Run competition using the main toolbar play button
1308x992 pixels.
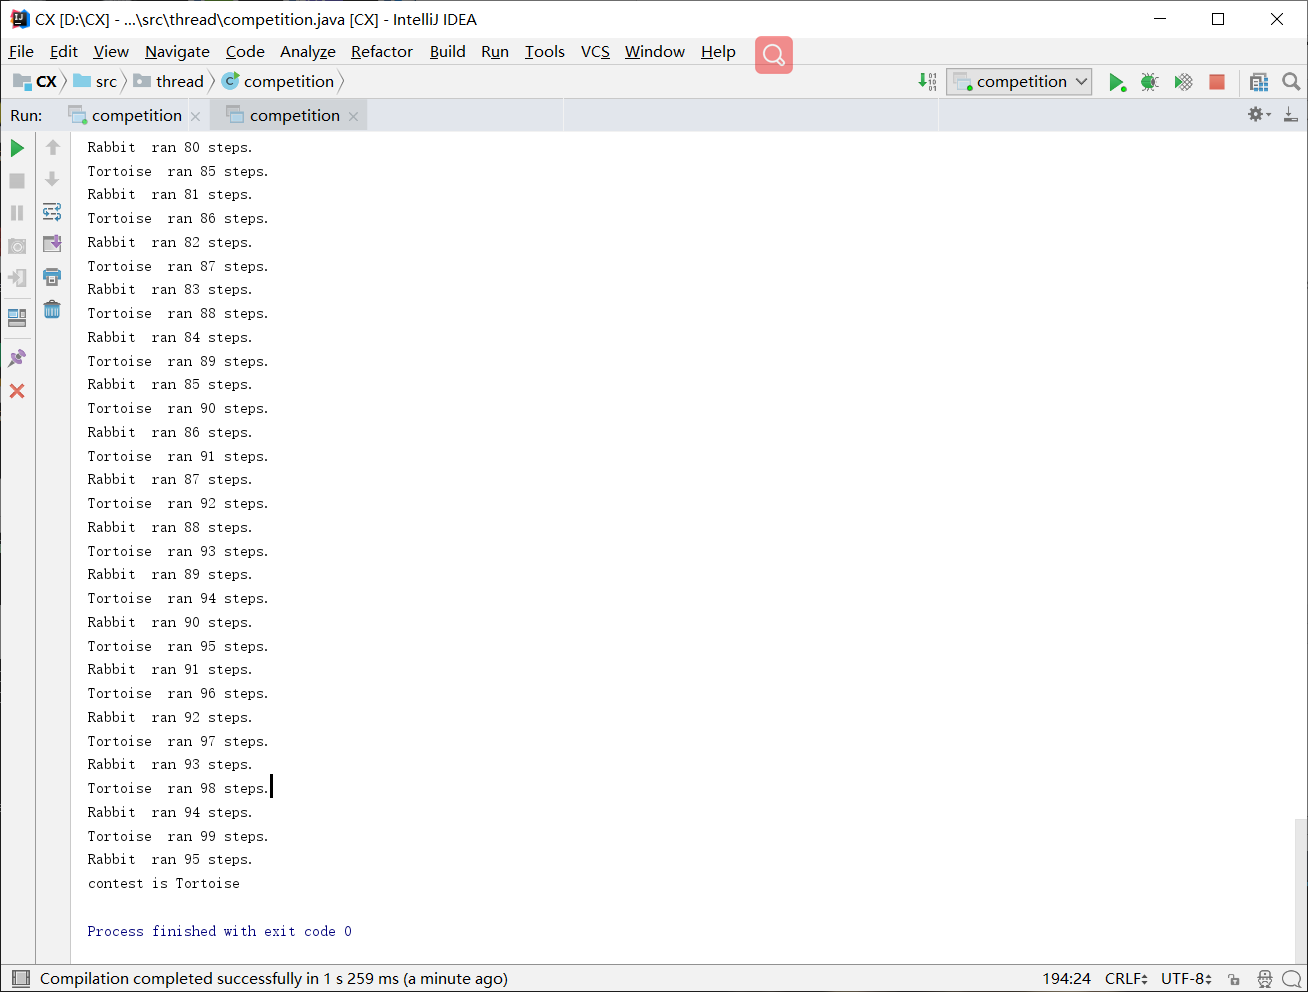[1117, 82]
